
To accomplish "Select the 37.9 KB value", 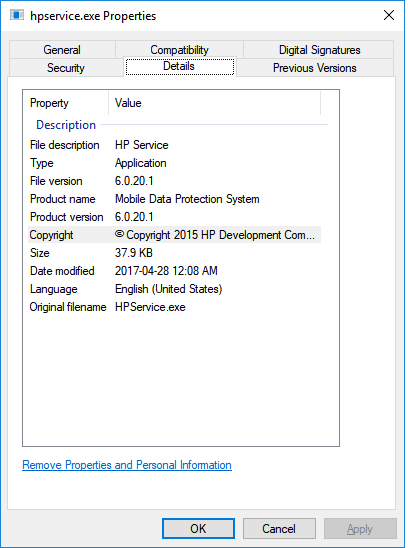I will coord(134,253).
